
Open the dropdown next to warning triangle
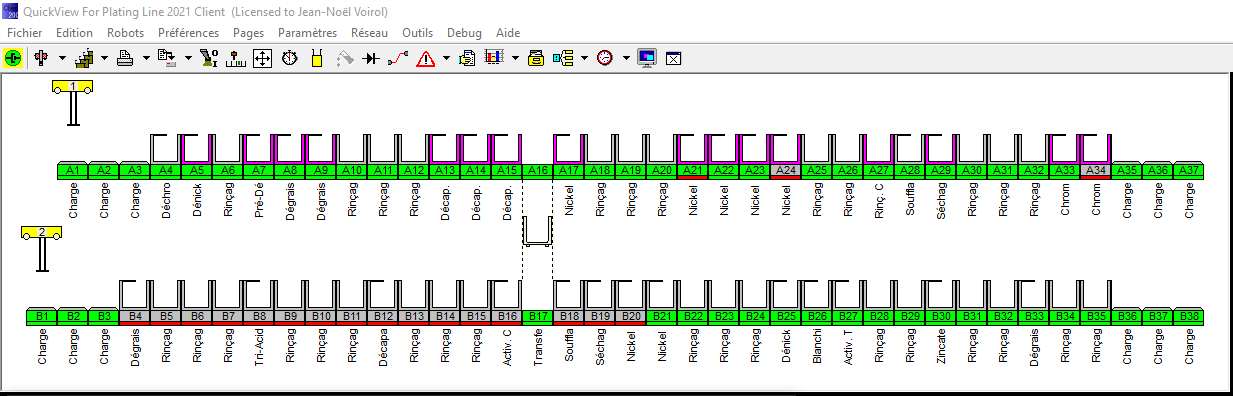point(446,58)
